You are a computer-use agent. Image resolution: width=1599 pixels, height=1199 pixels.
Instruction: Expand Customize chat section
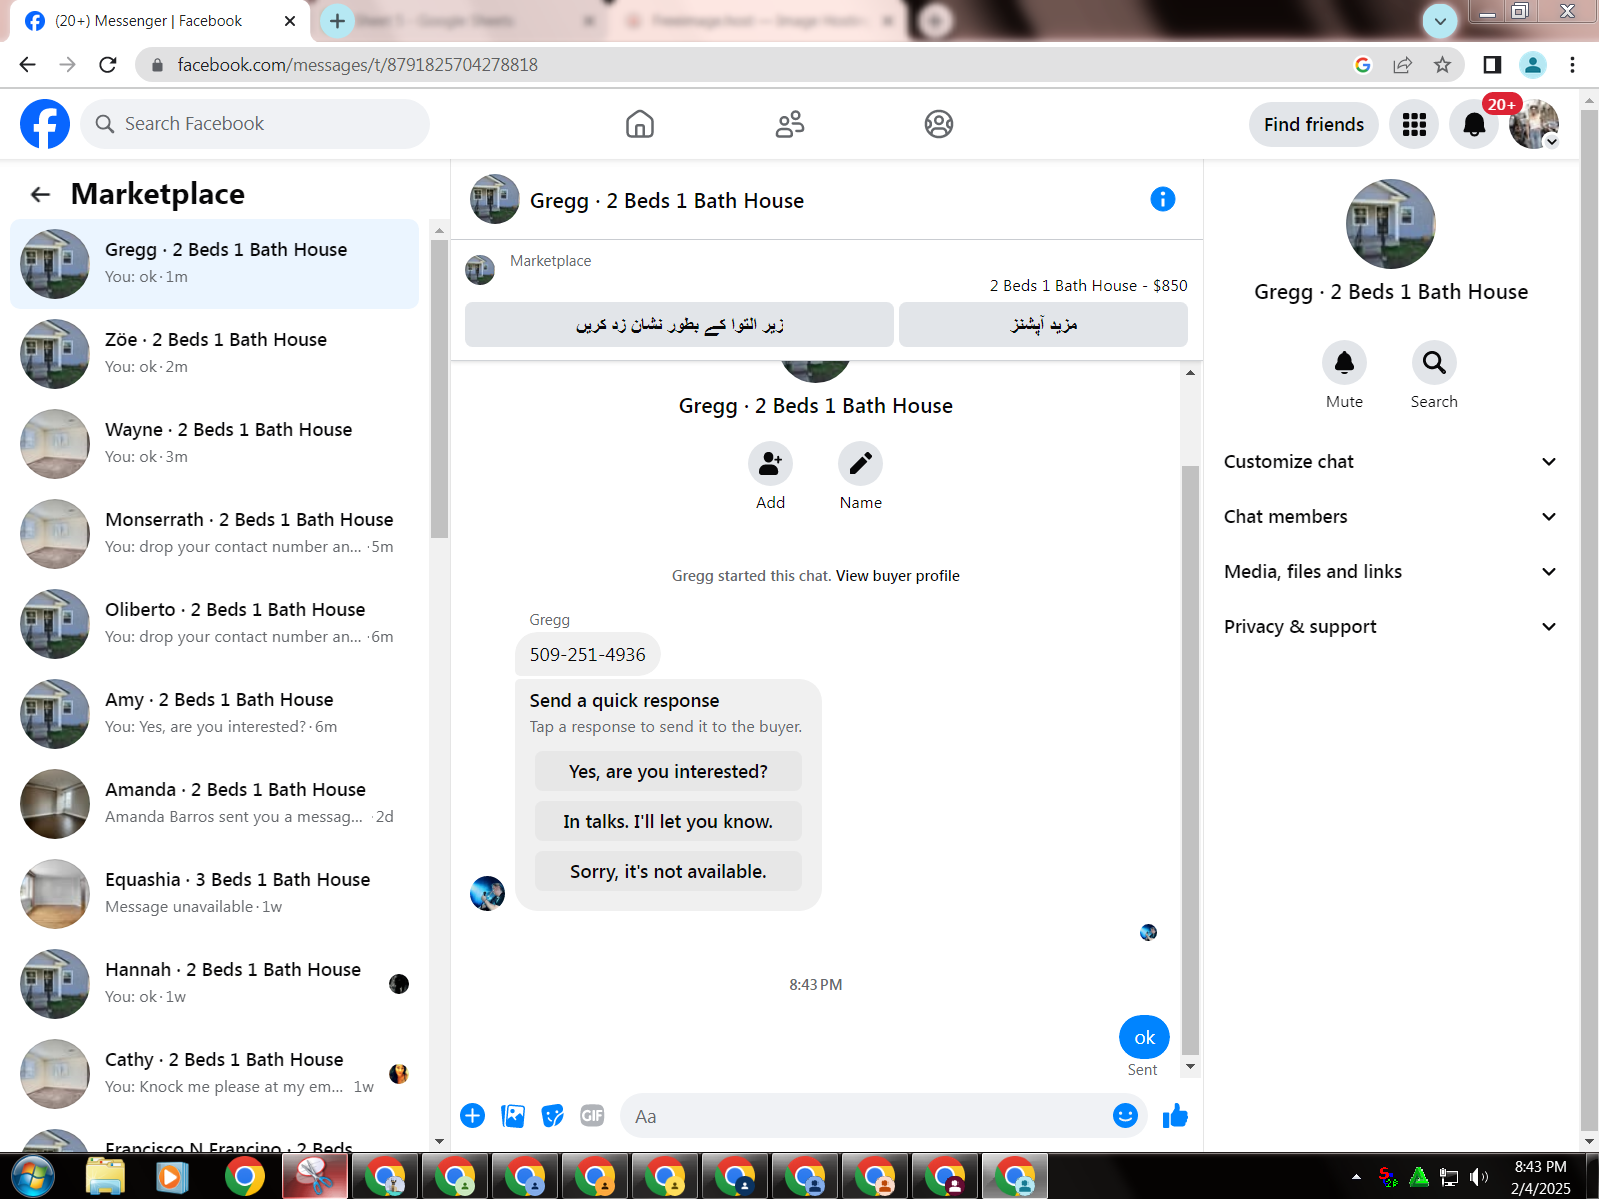pos(1390,462)
